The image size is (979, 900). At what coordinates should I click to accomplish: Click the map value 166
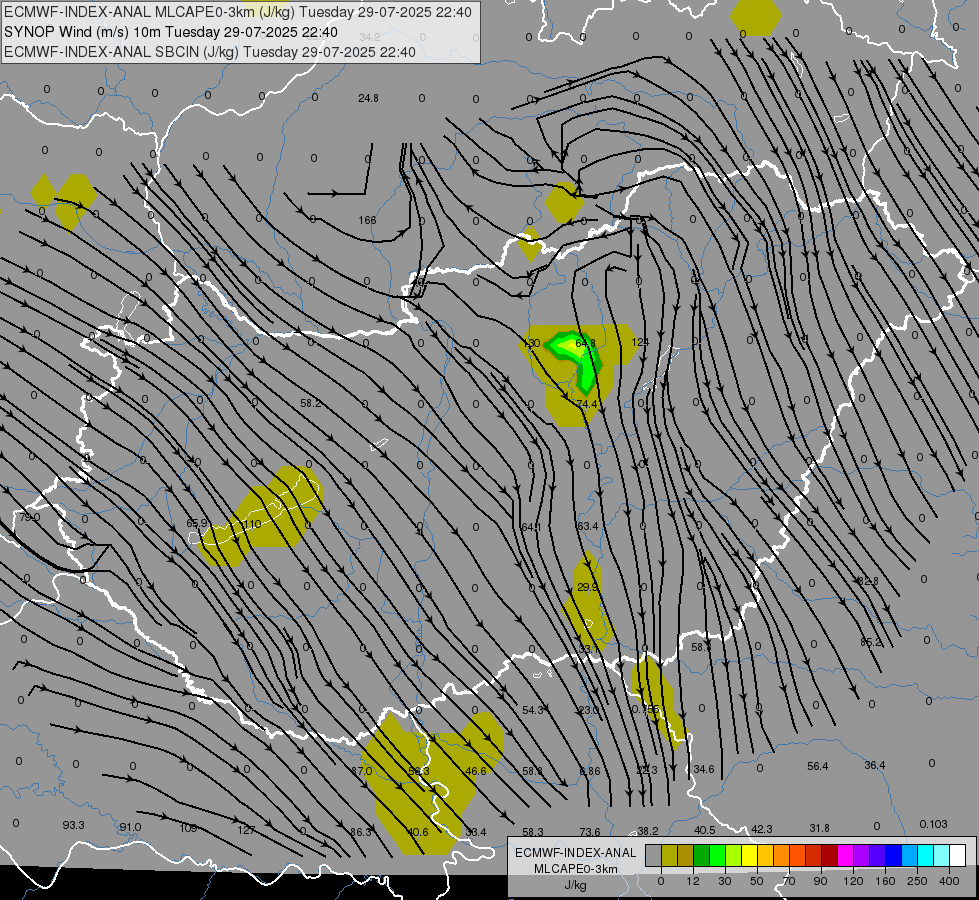pyautogui.click(x=367, y=220)
